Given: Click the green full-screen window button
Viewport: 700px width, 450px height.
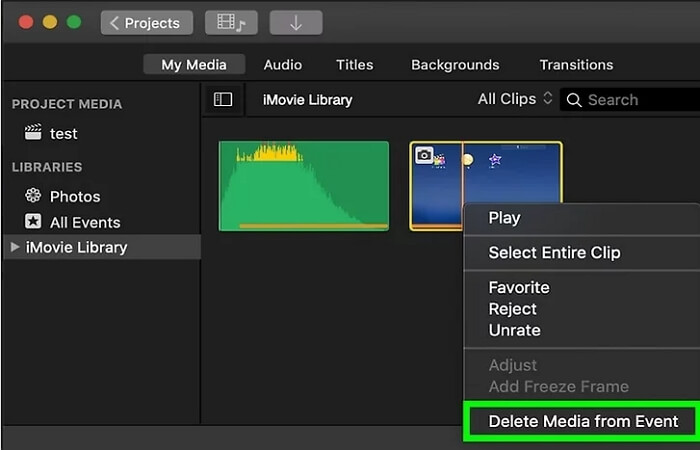Looking at the screenshot, I should pyautogui.click(x=74, y=22).
